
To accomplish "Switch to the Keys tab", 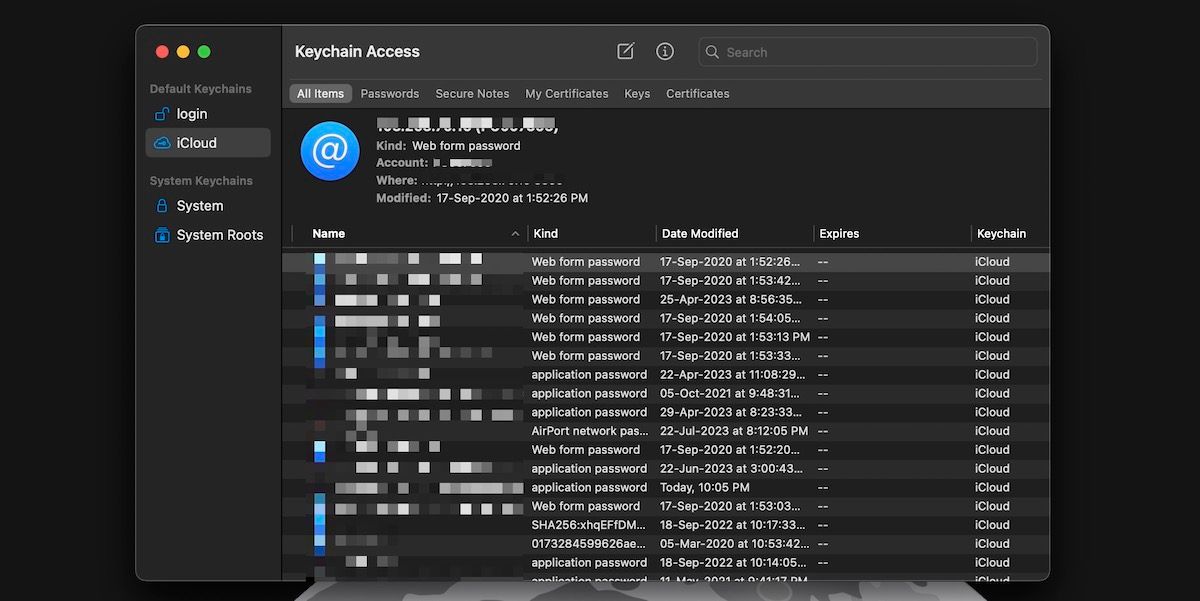I will 637,93.
